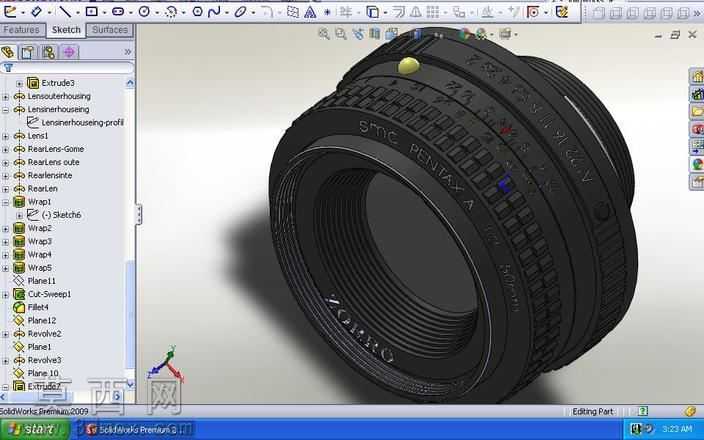This screenshot has width=704, height=440.
Task: Click the feature tree scroll-up arrow
Action: tap(130, 83)
